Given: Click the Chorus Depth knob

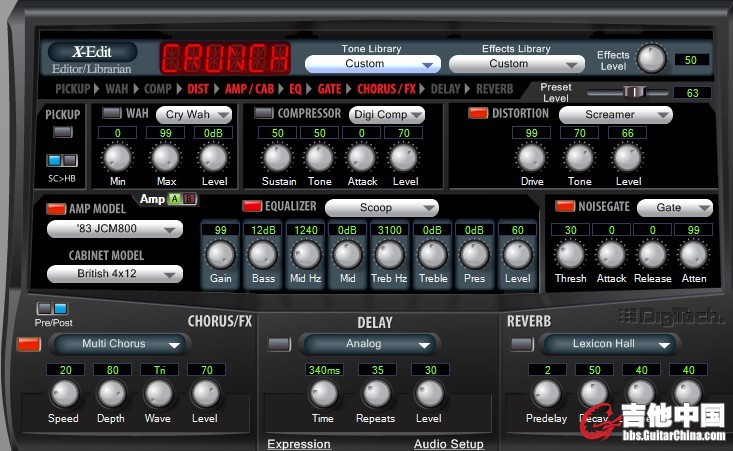Looking at the screenshot, I should tap(112, 394).
